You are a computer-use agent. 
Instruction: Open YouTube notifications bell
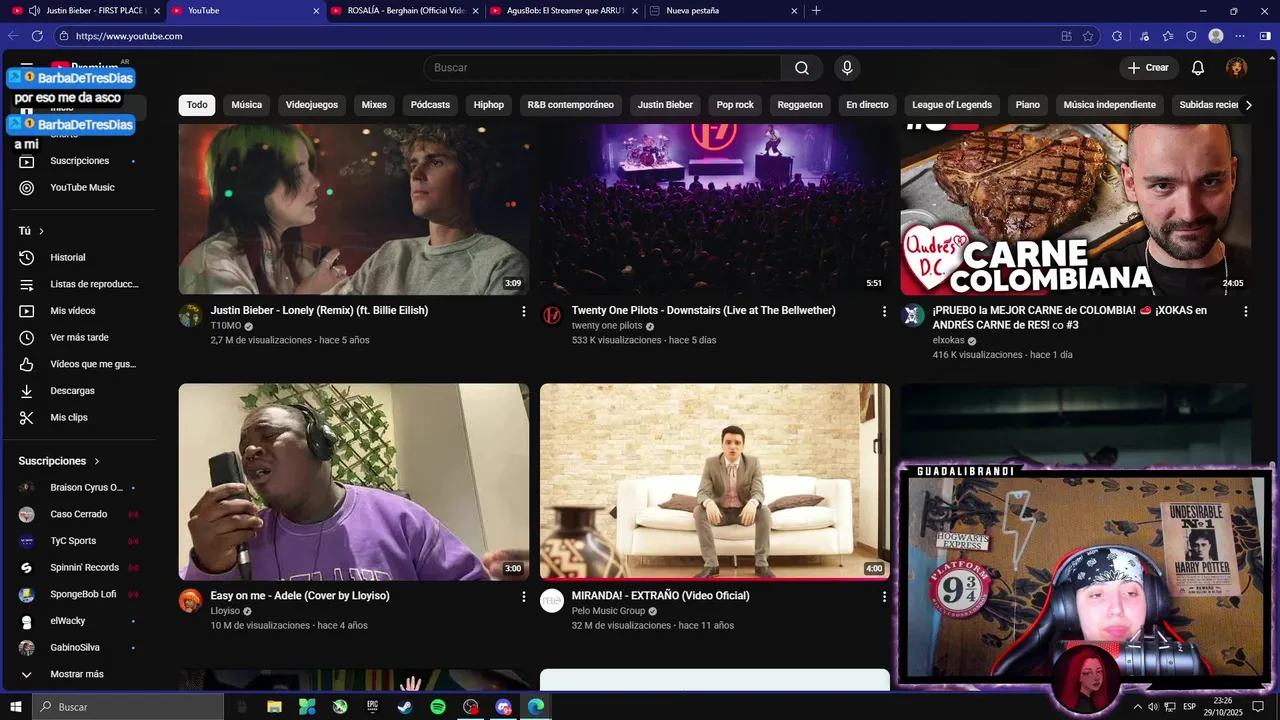[1198, 68]
